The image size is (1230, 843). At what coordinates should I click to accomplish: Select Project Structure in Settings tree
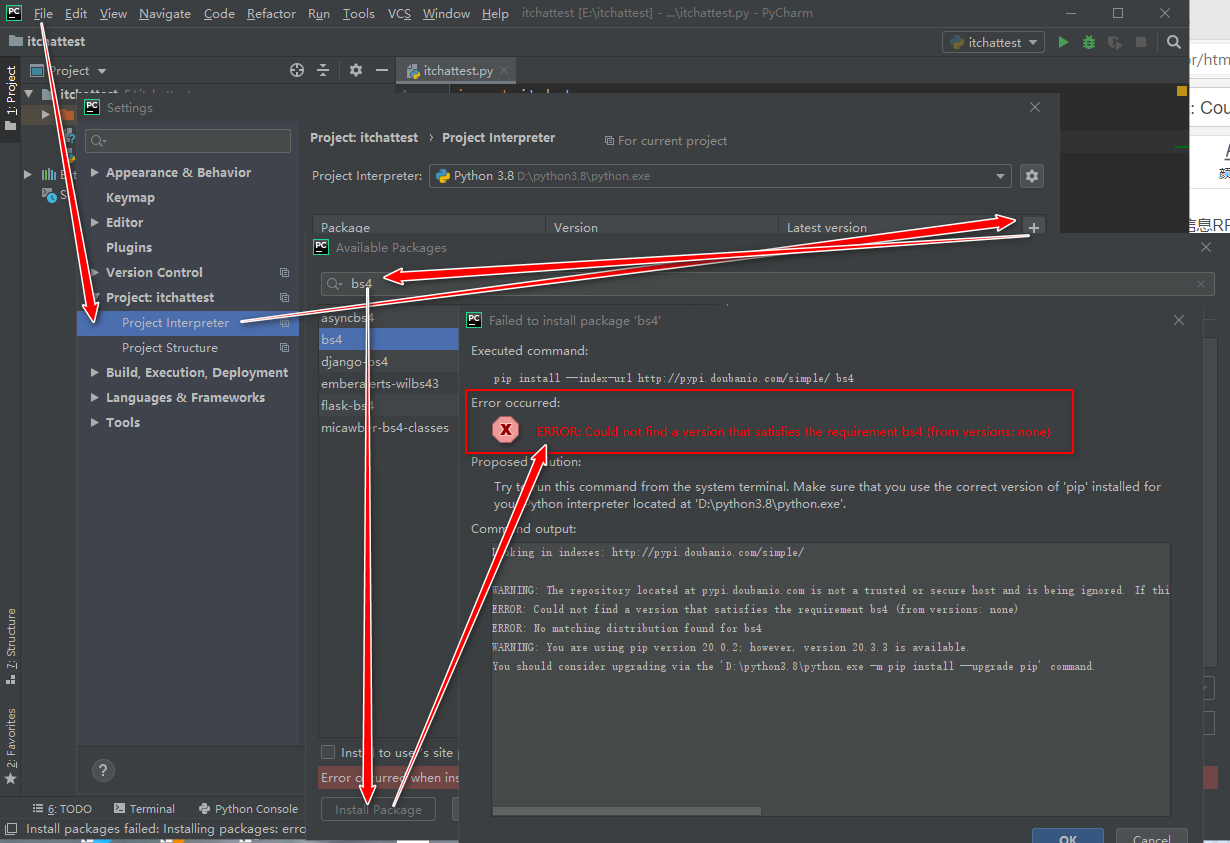point(170,348)
